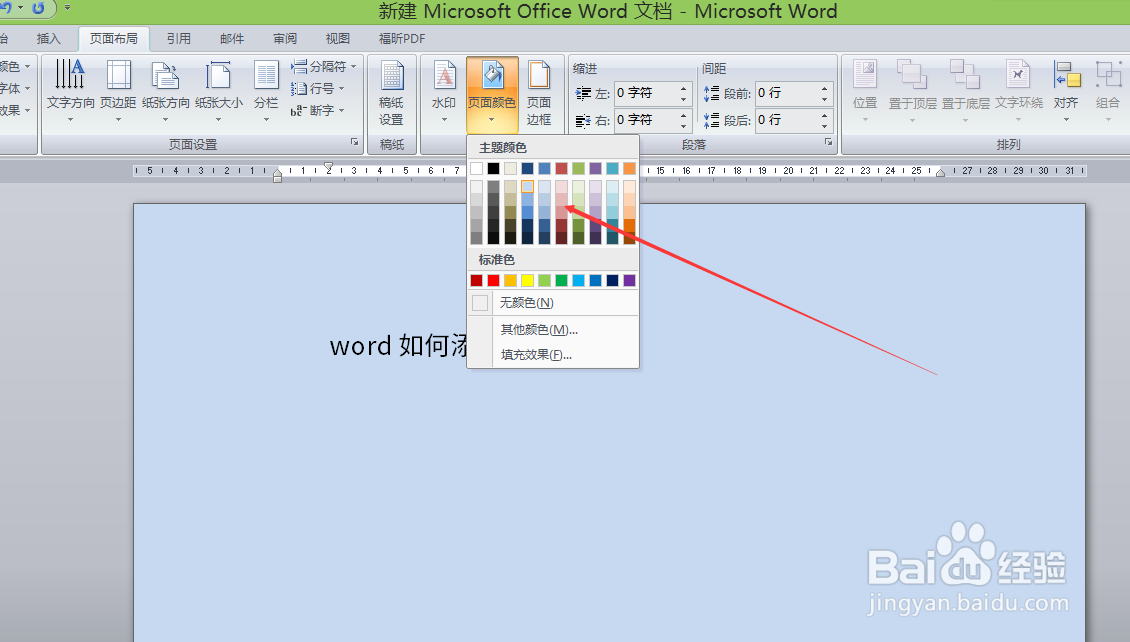
Task: Increase left indent with up stepper
Action: [684, 88]
